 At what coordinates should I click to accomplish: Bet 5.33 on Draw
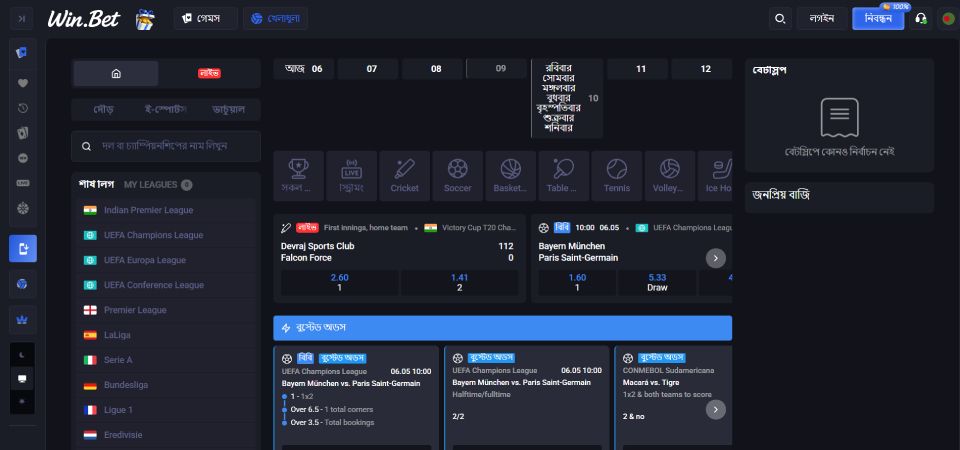657,282
